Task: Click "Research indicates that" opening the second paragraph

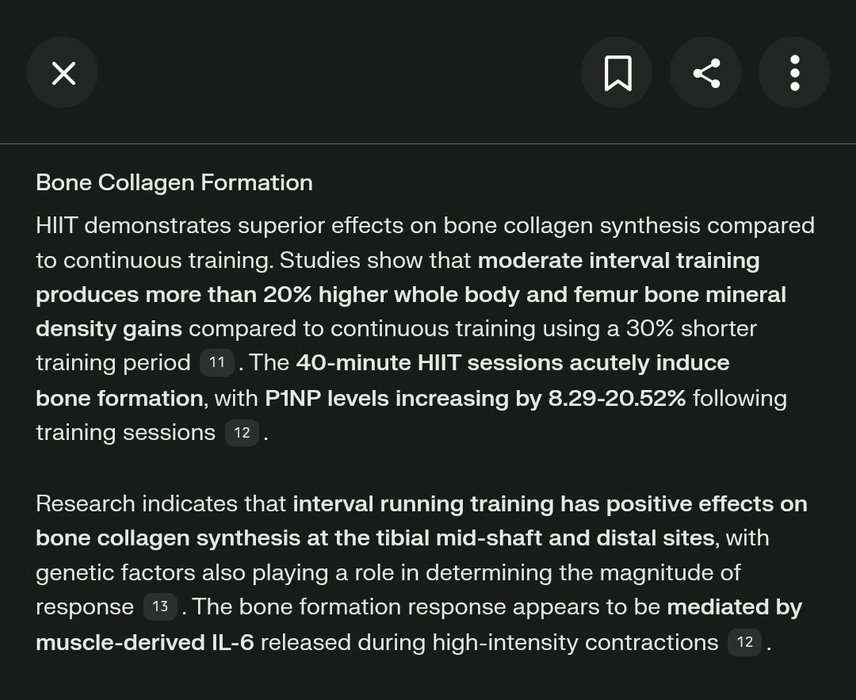Action: click(x=160, y=503)
